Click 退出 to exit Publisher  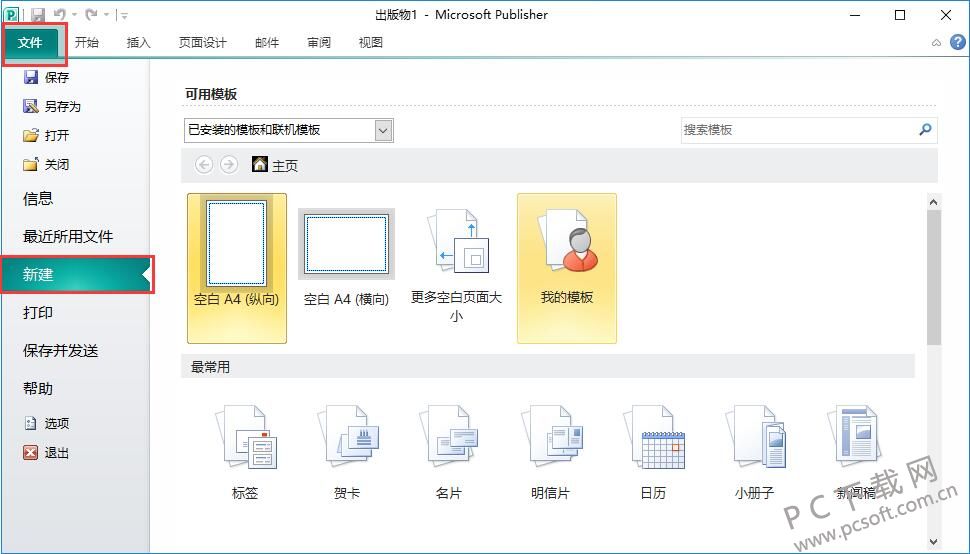point(46,453)
